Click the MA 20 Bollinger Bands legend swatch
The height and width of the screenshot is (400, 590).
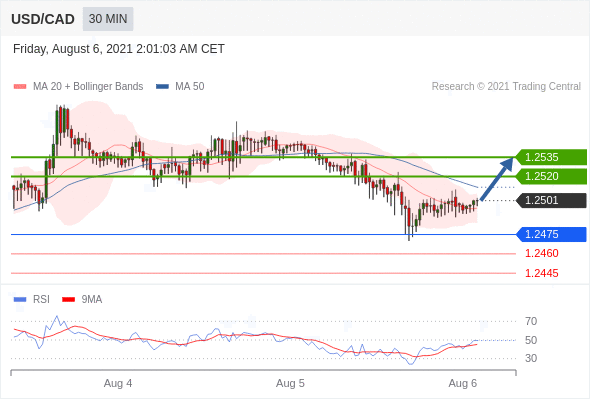[x=20, y=87]
